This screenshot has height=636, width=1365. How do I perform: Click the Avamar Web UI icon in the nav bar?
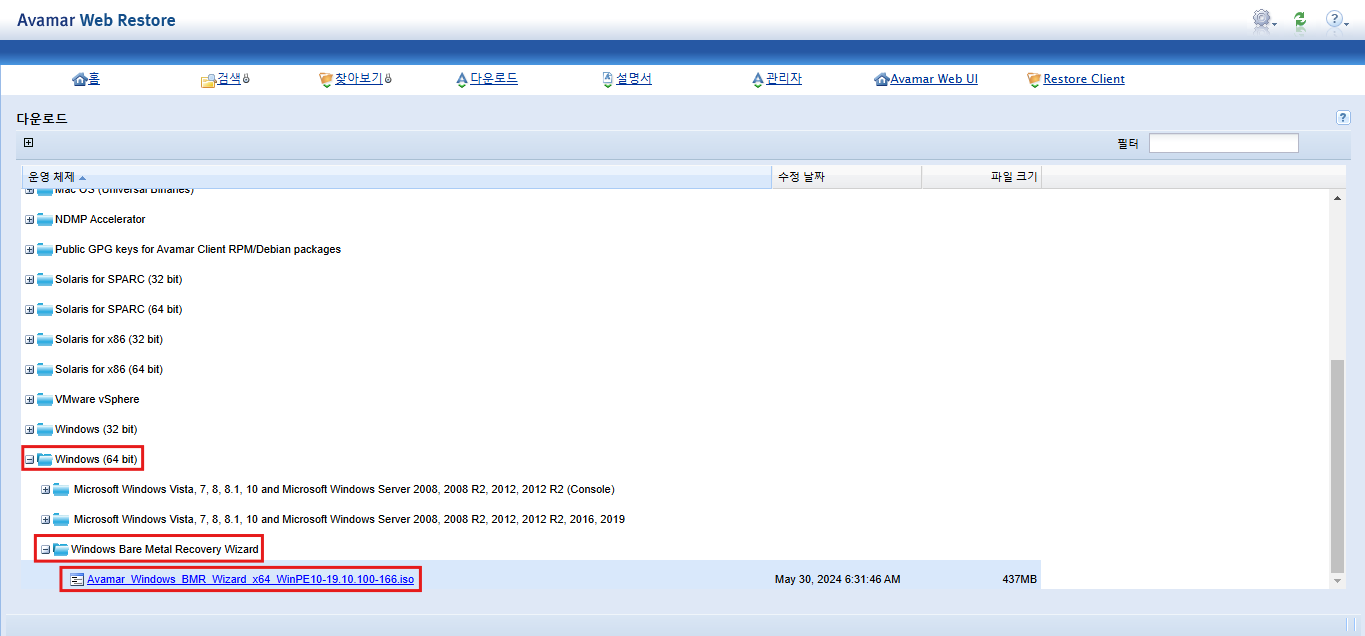tap(881, 79)
